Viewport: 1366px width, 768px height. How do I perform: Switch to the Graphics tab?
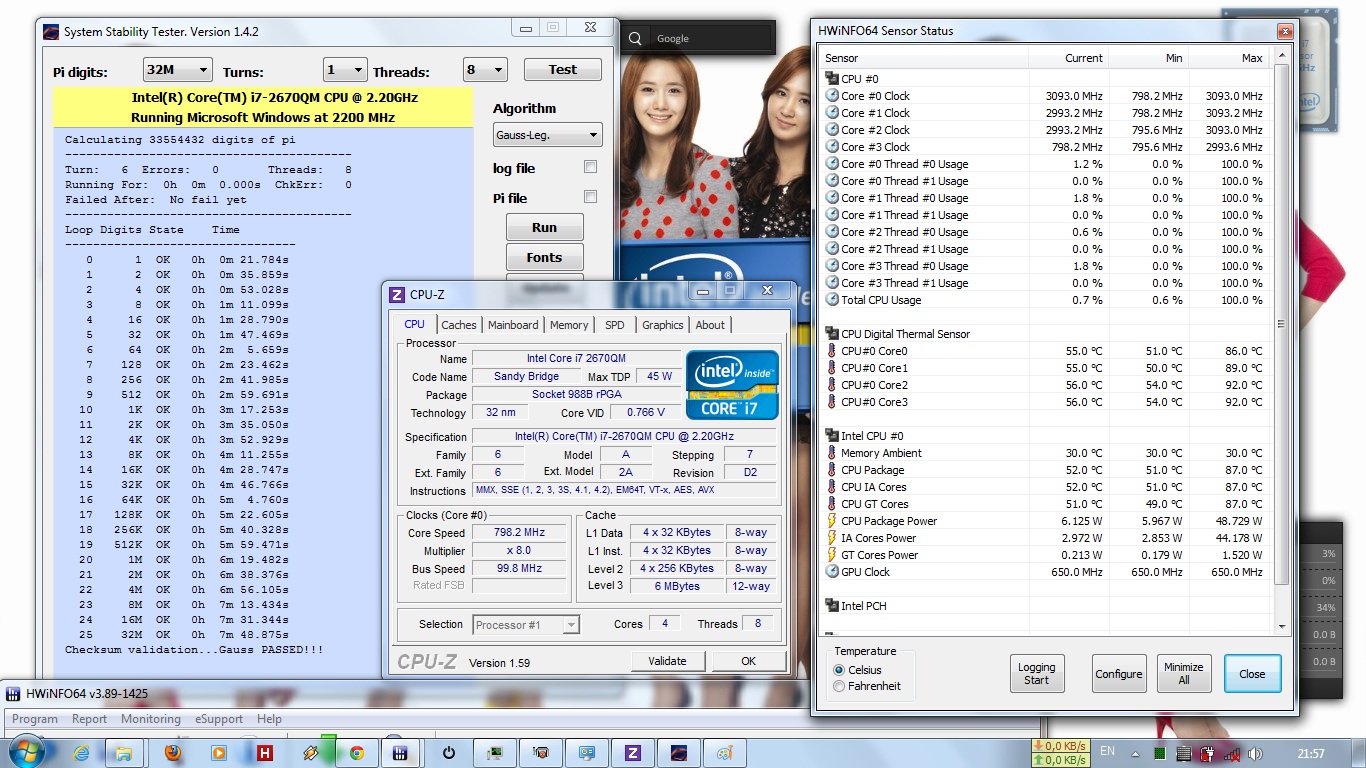[663, 325]
